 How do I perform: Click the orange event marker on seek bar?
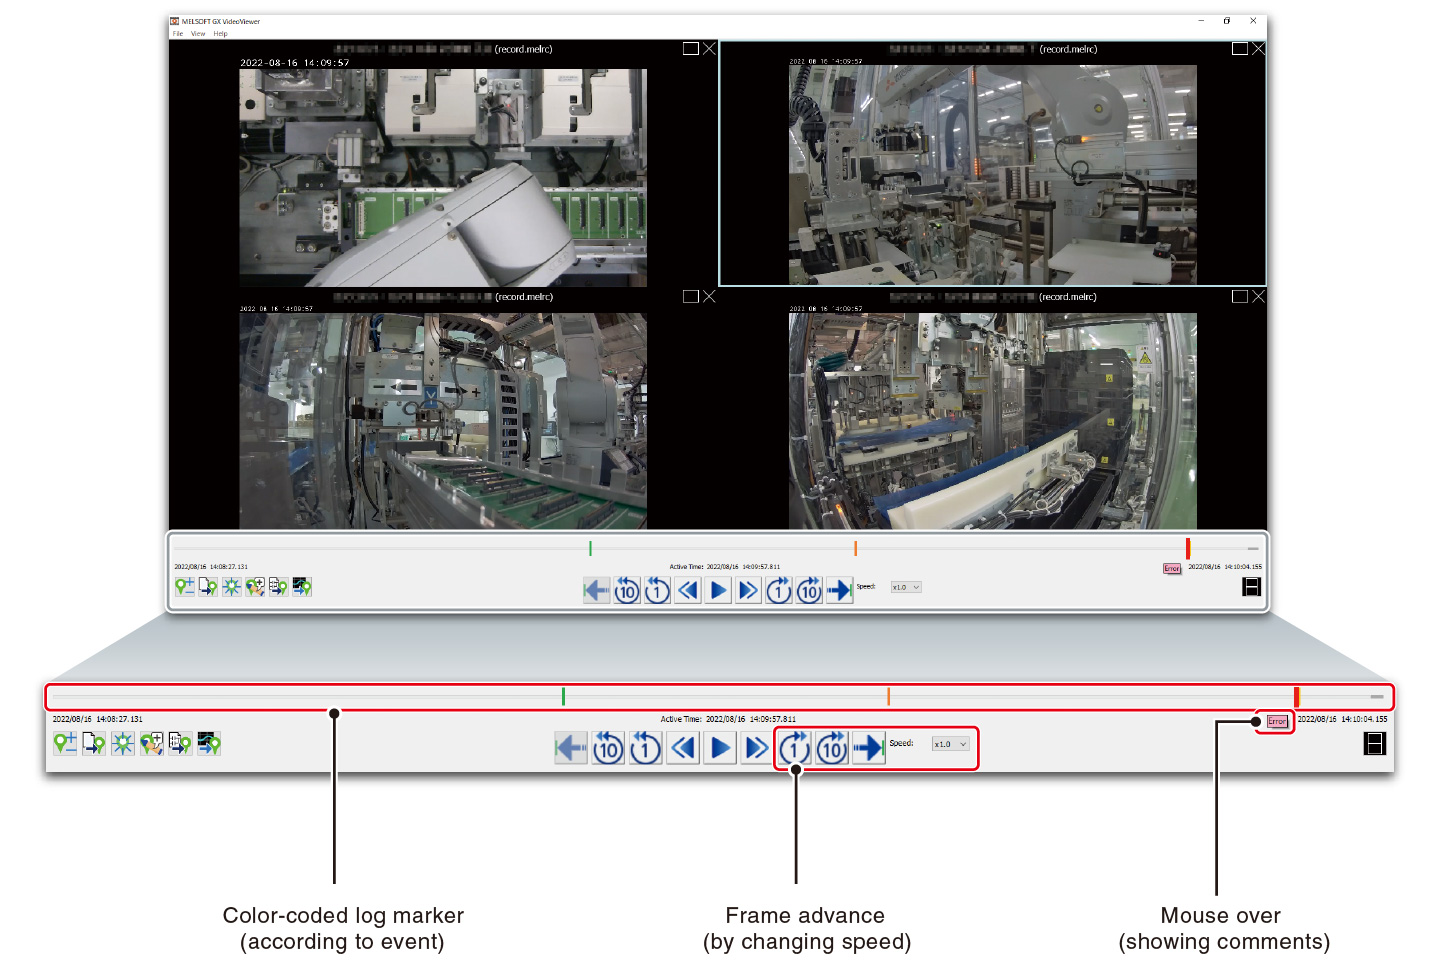click(x=889, y=695)
